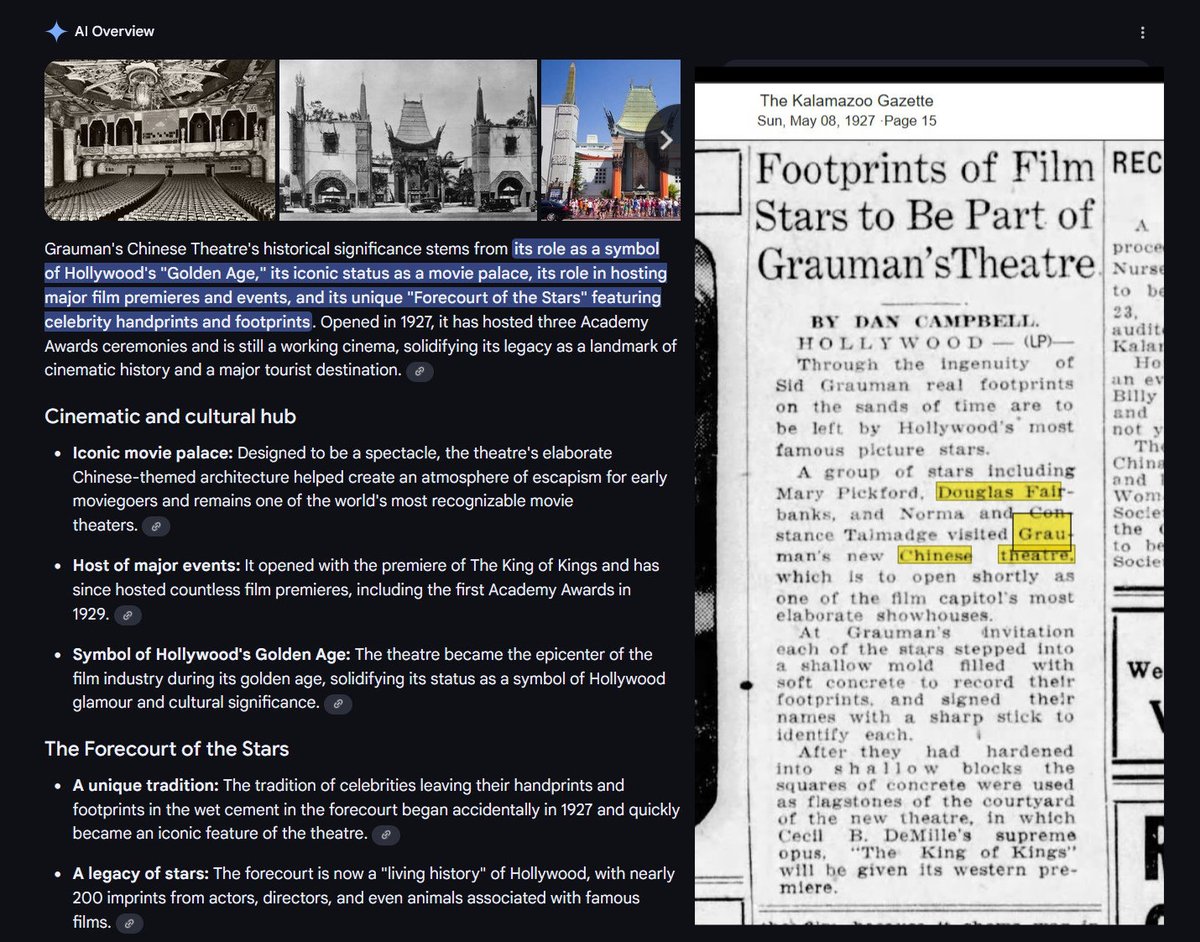This screenshot has height=942, width=1200.
Task: Click the source link icon after 'cultural significance'
Action: pos(338,704)
